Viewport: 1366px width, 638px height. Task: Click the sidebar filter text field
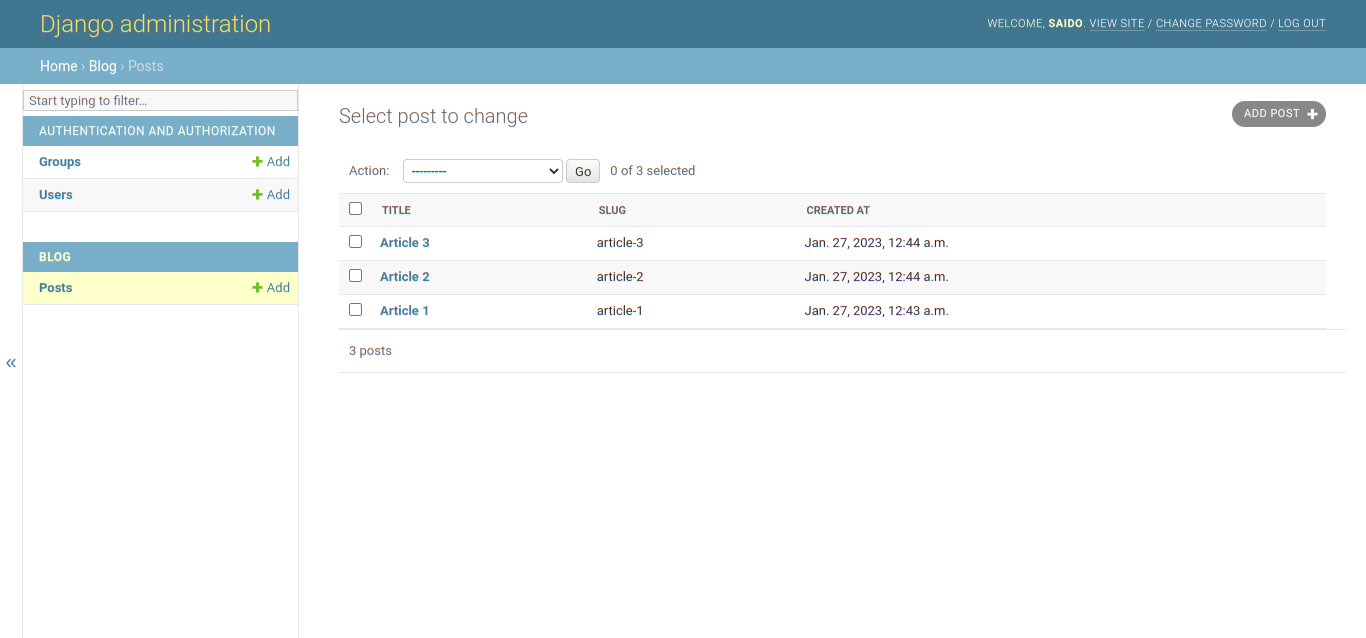(160, 101)
